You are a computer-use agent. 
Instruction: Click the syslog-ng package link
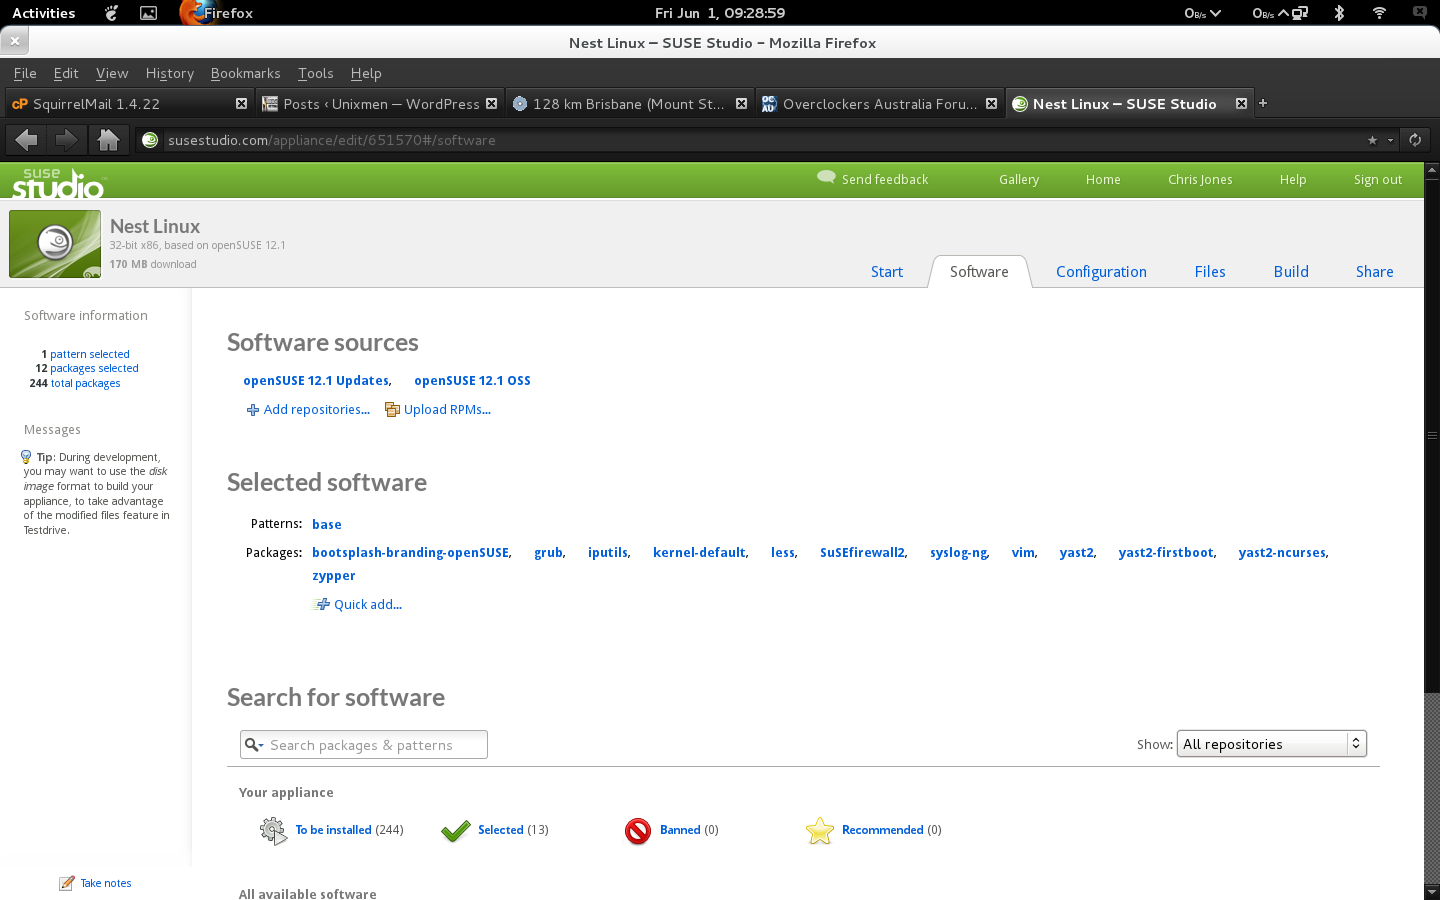tap(959, 553)
